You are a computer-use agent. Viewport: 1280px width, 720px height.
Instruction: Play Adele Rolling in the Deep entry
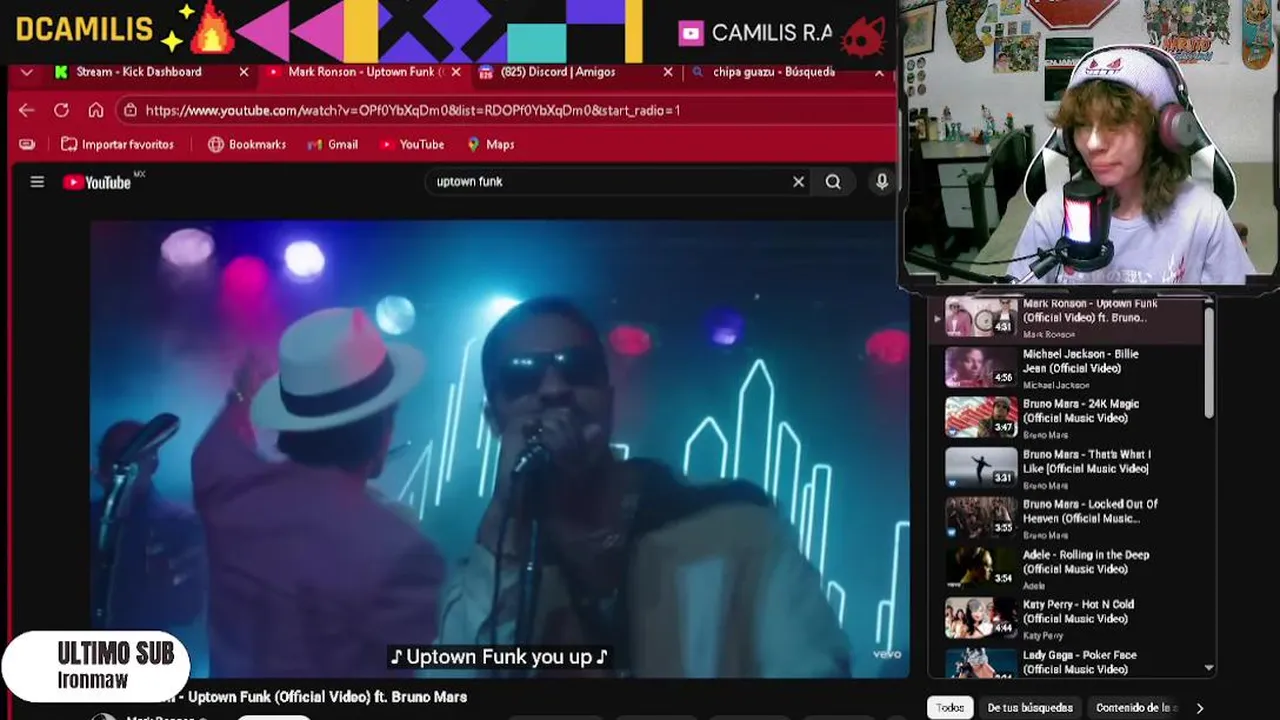tap(1068, 569)
